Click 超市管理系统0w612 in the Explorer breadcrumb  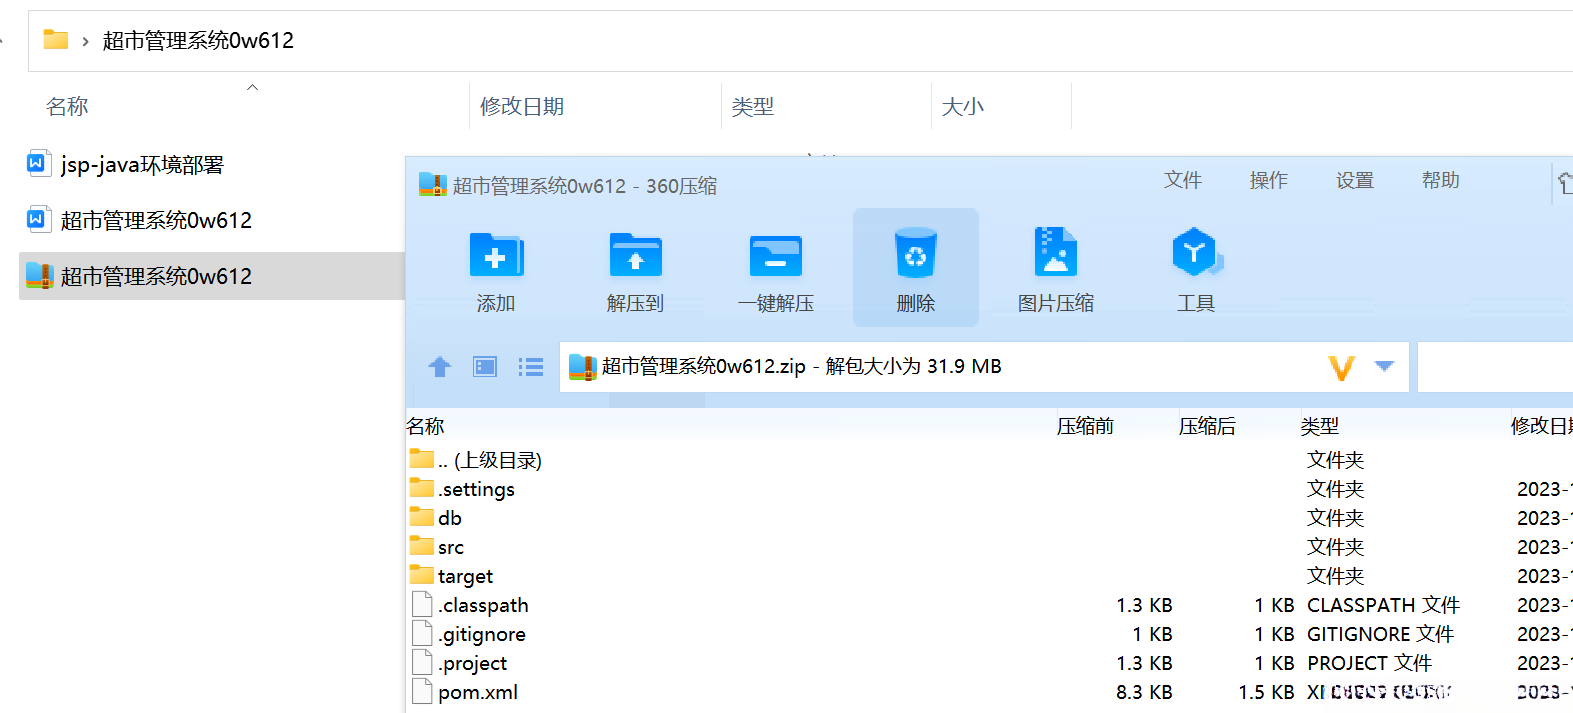coord(198,41)
